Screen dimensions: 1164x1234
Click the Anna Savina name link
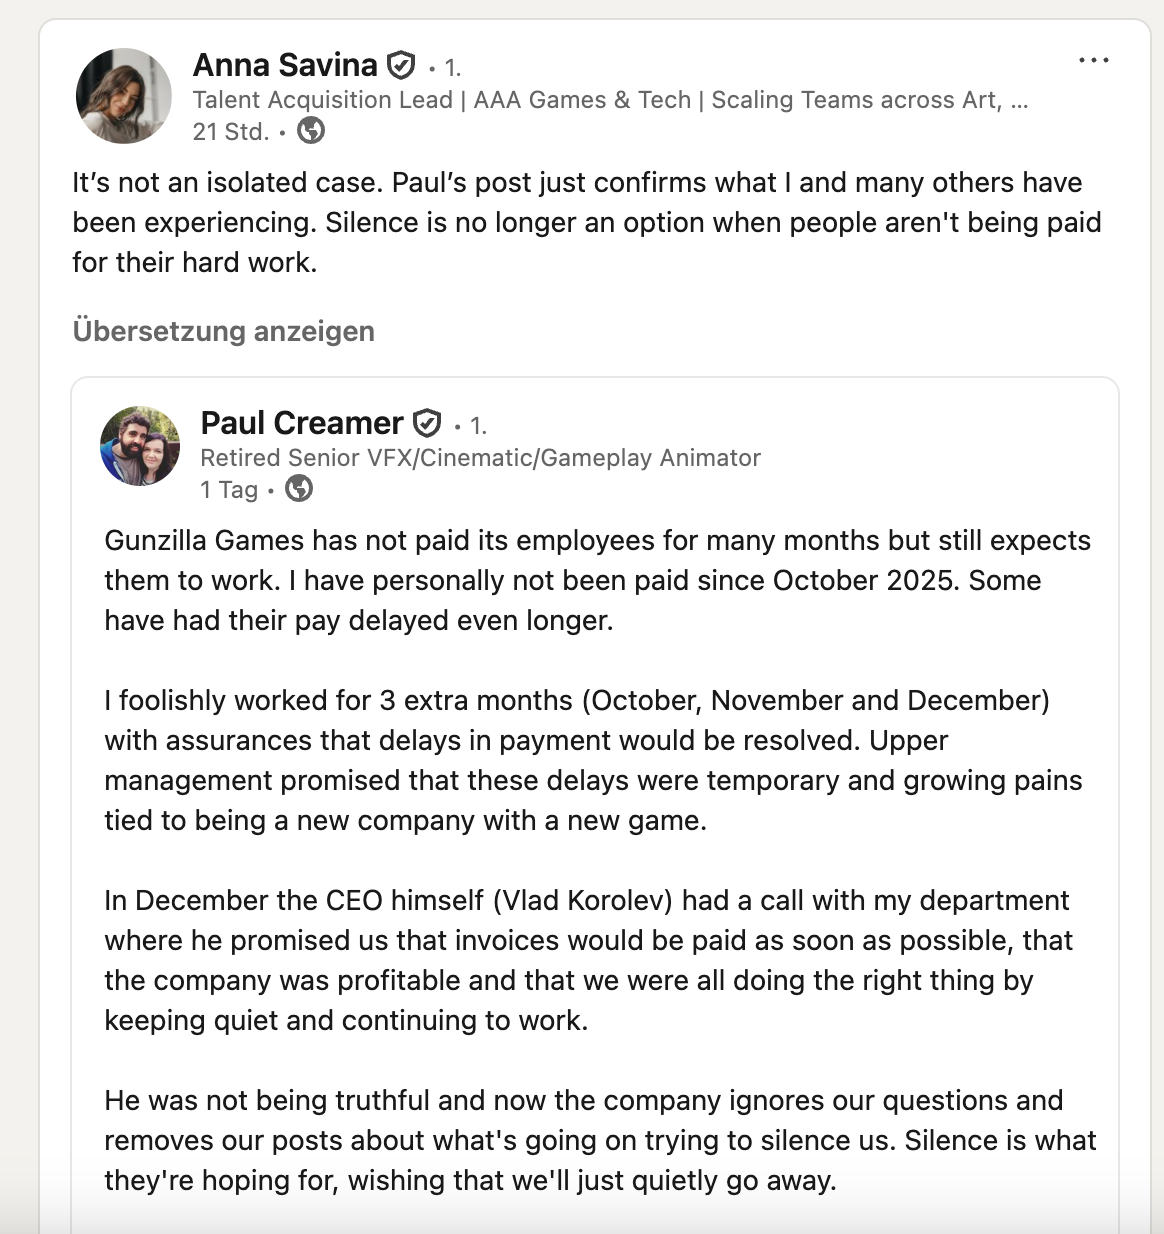[x=285, y=65]
